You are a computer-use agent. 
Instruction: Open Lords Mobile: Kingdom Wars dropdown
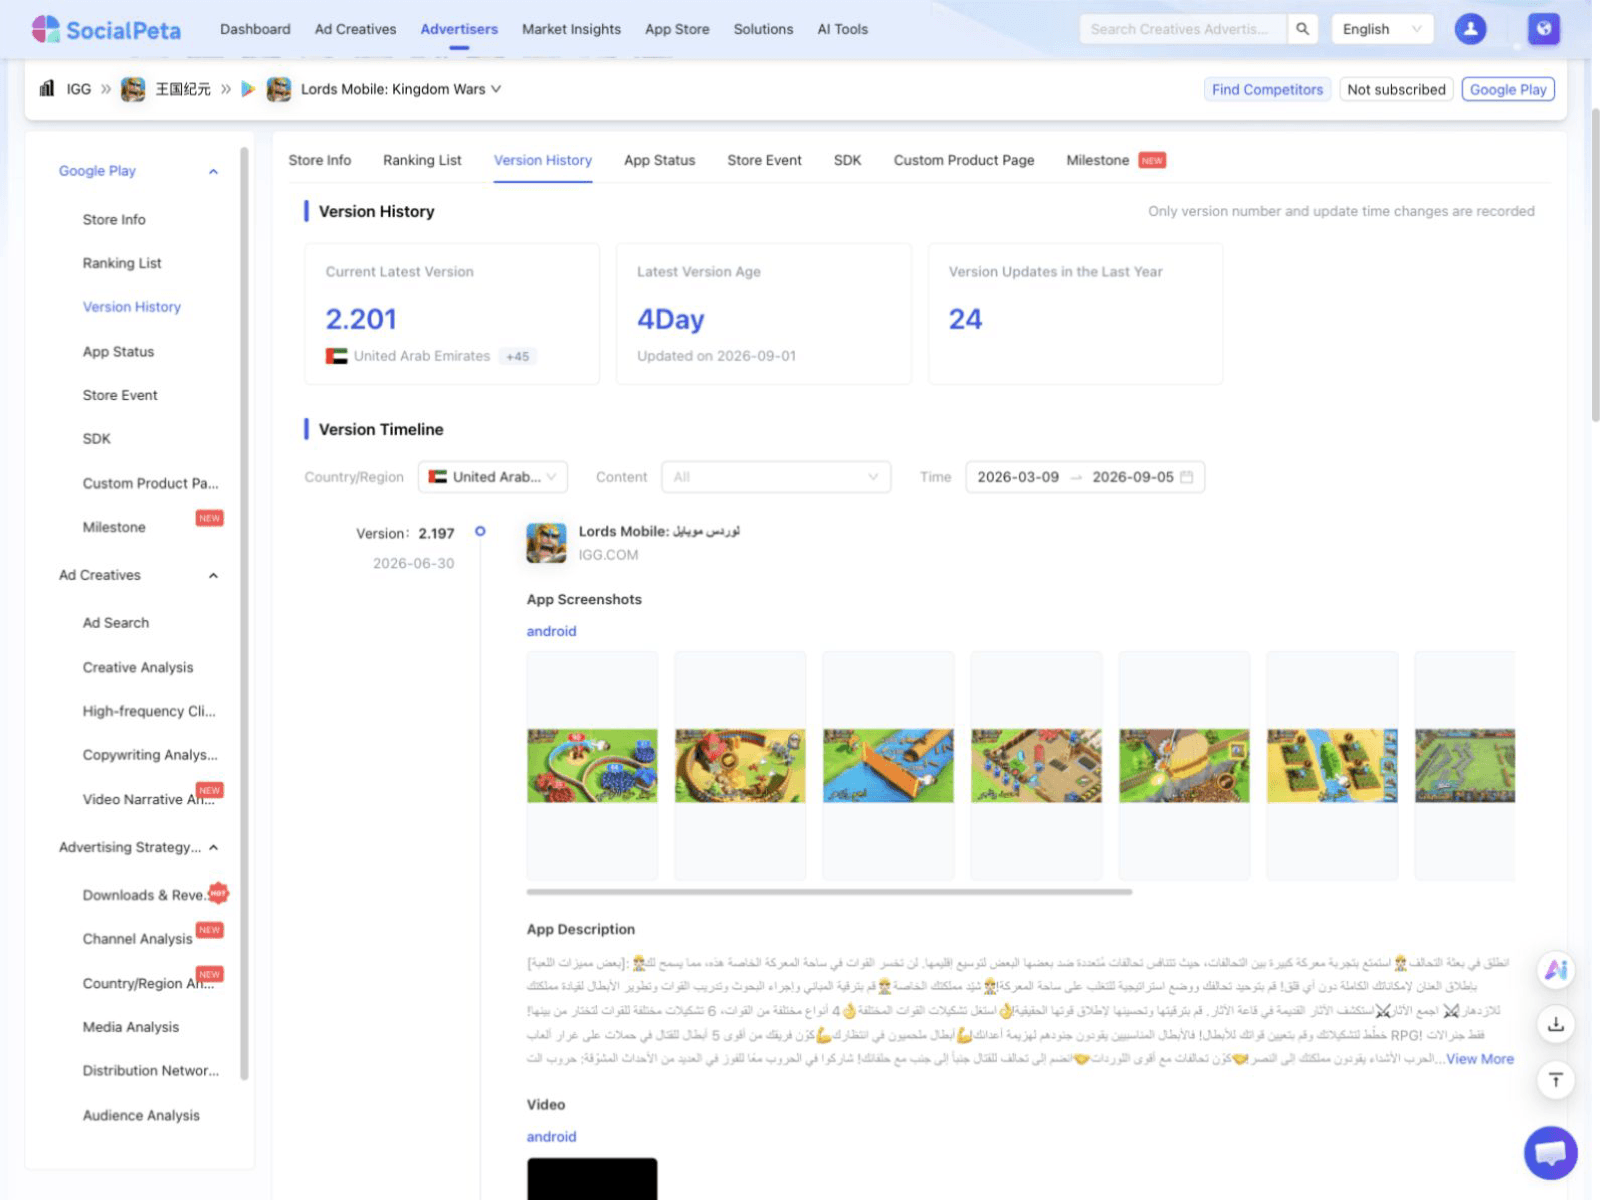click(401, 89)
